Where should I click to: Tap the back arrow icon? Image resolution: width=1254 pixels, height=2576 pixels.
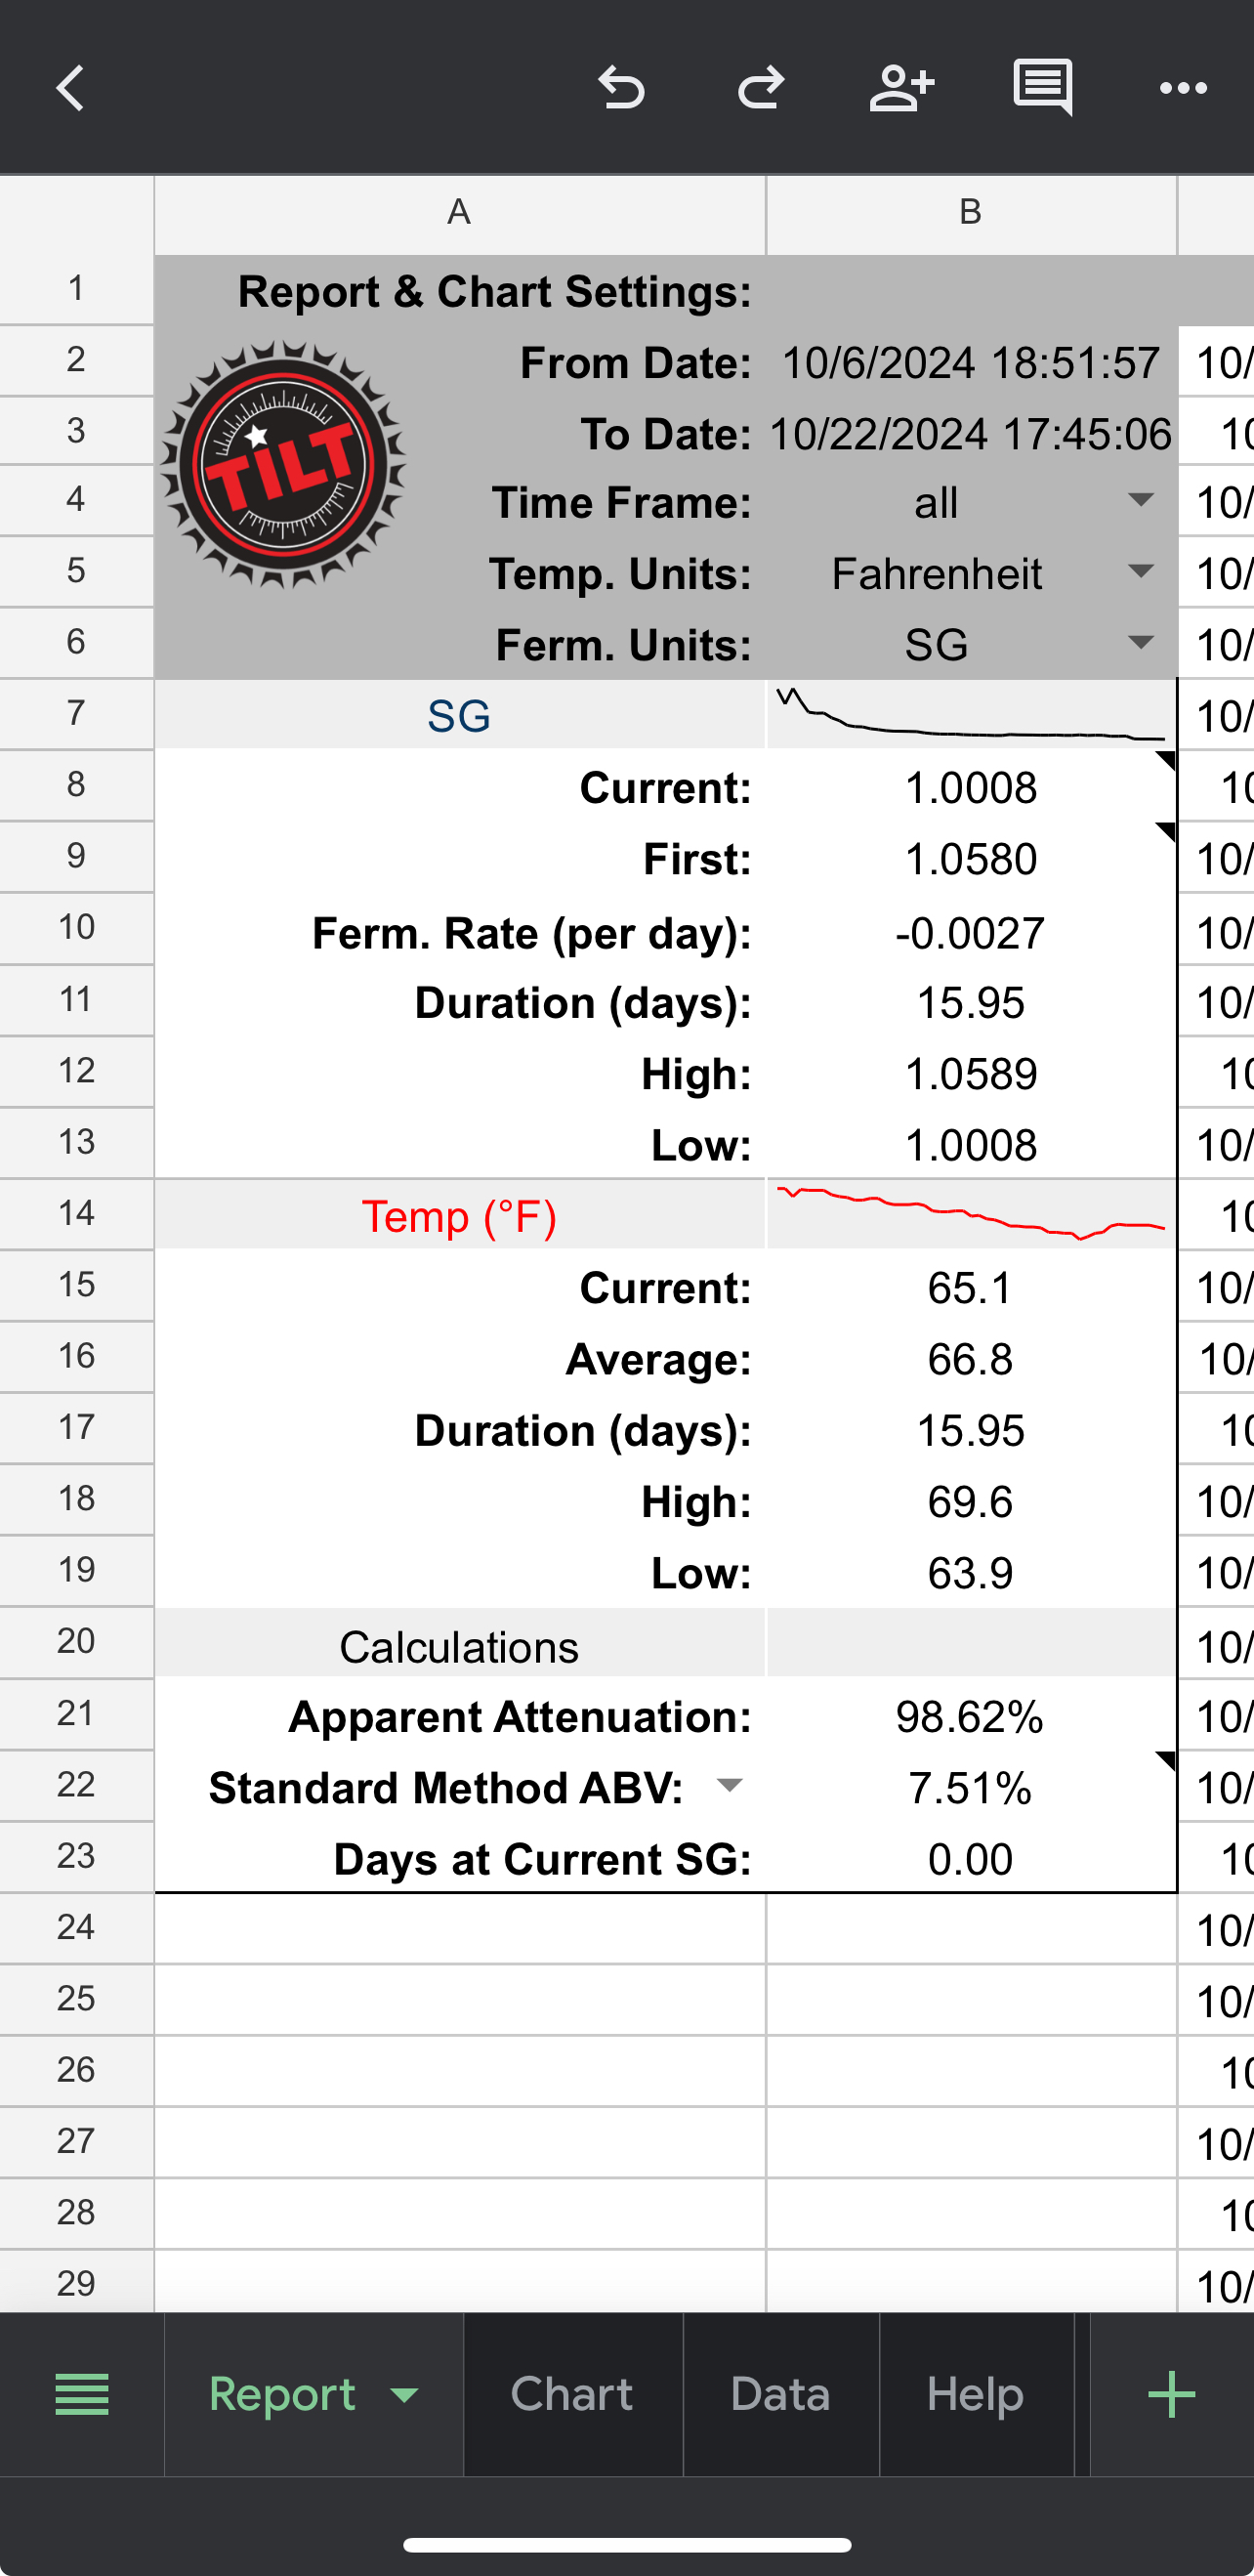tap(70, 88)
